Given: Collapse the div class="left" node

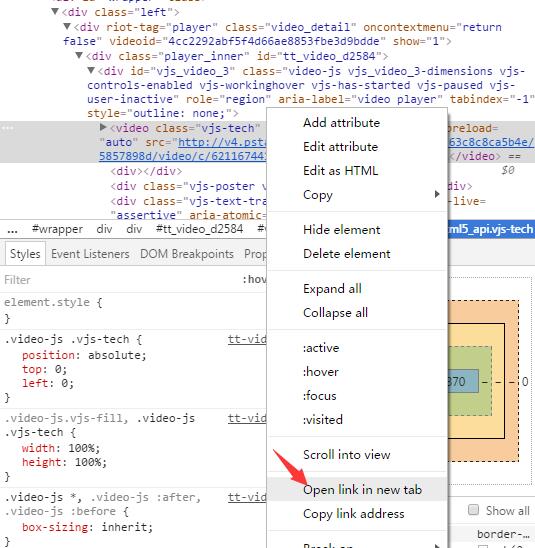Looking at the screenshot, I should tap(55, 12).
